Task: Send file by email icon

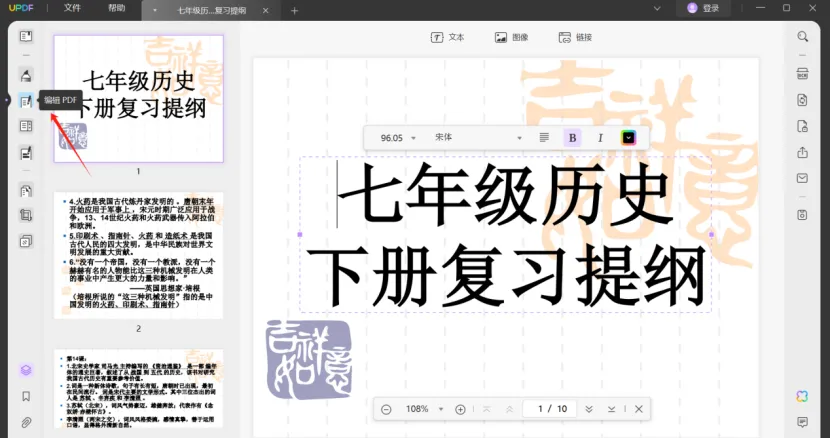Action: click(802, 178)
